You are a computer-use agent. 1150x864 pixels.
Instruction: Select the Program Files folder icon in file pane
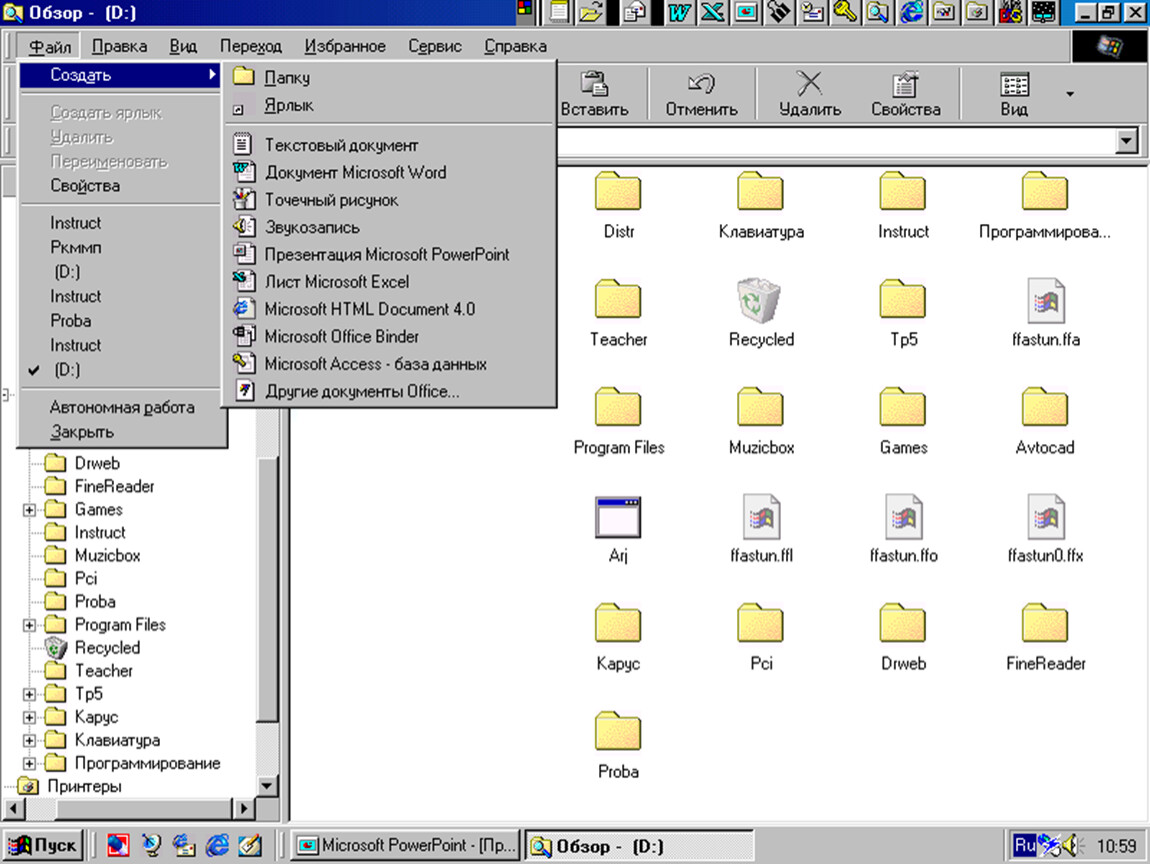[618, 408]
